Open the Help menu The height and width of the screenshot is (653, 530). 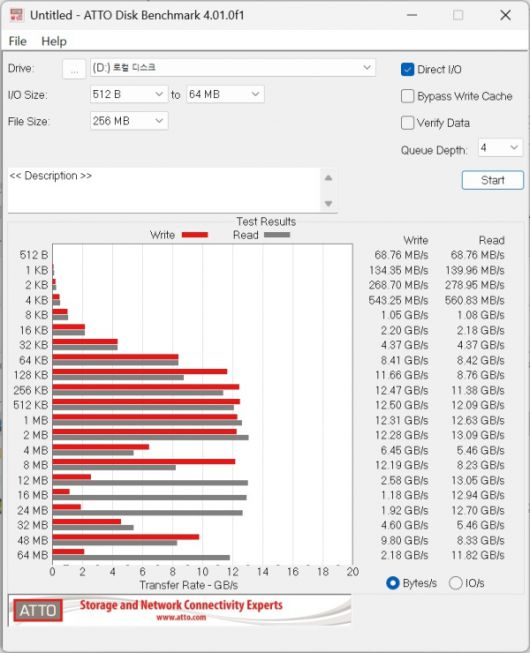(54, 41)
